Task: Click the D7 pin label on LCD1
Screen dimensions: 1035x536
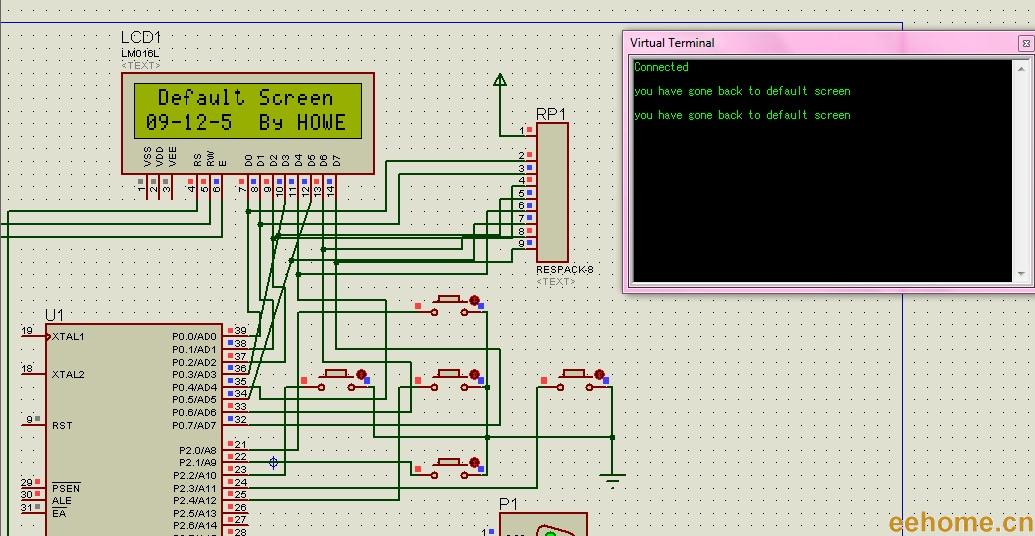Action: point(336,160)
